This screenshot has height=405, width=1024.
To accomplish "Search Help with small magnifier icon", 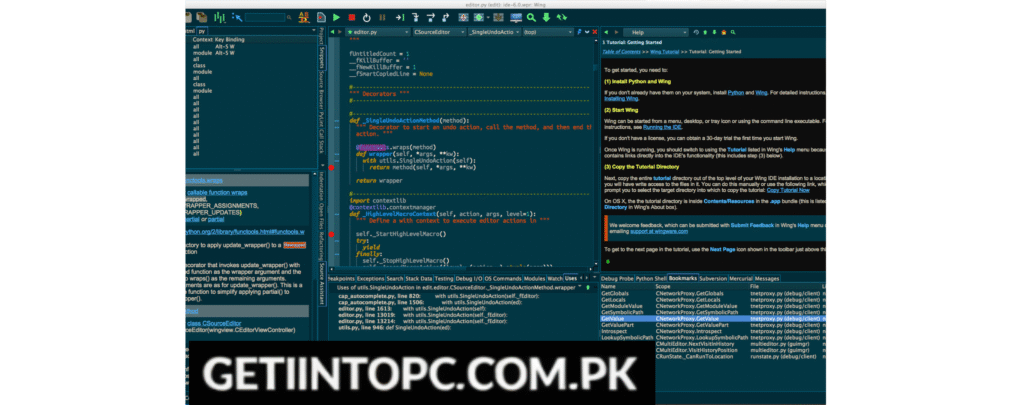I will [733, 32].
